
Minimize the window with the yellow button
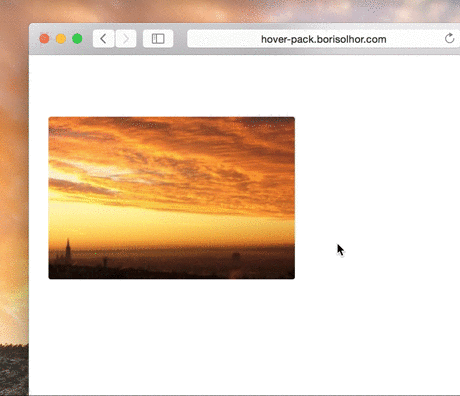61,39
